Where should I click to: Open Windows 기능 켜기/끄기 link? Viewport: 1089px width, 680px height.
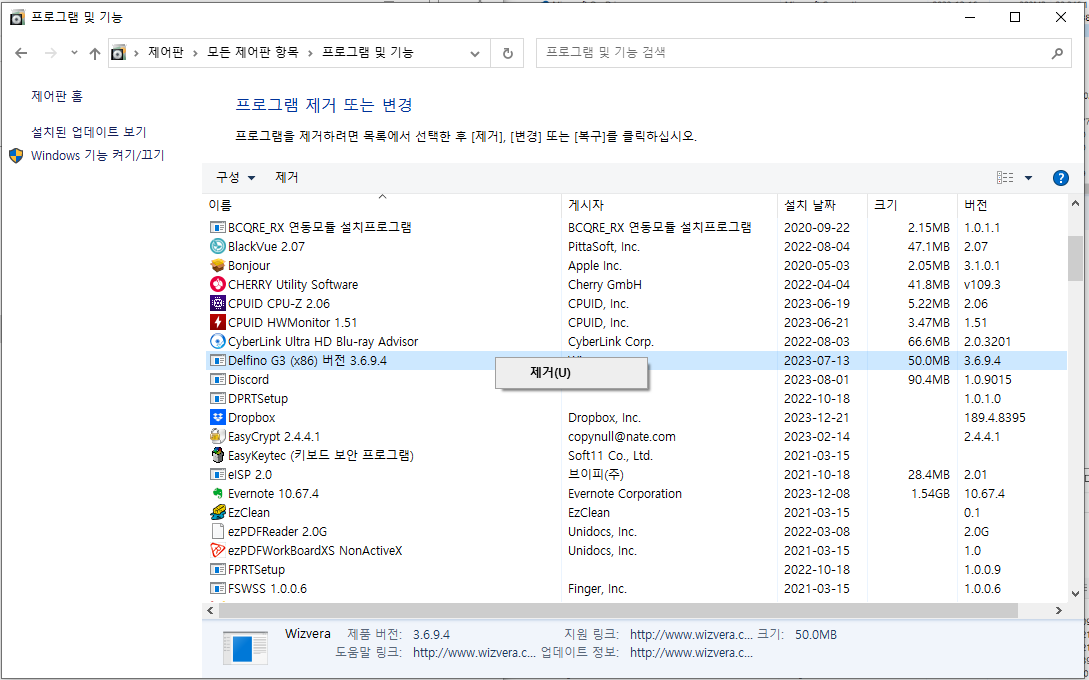click(98, 156)
